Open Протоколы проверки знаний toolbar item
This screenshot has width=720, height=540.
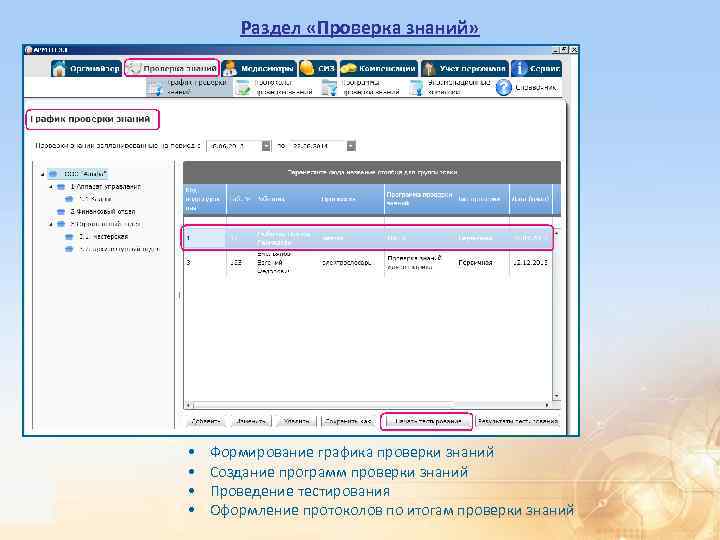pyautogui.click(x=275, y=87)
